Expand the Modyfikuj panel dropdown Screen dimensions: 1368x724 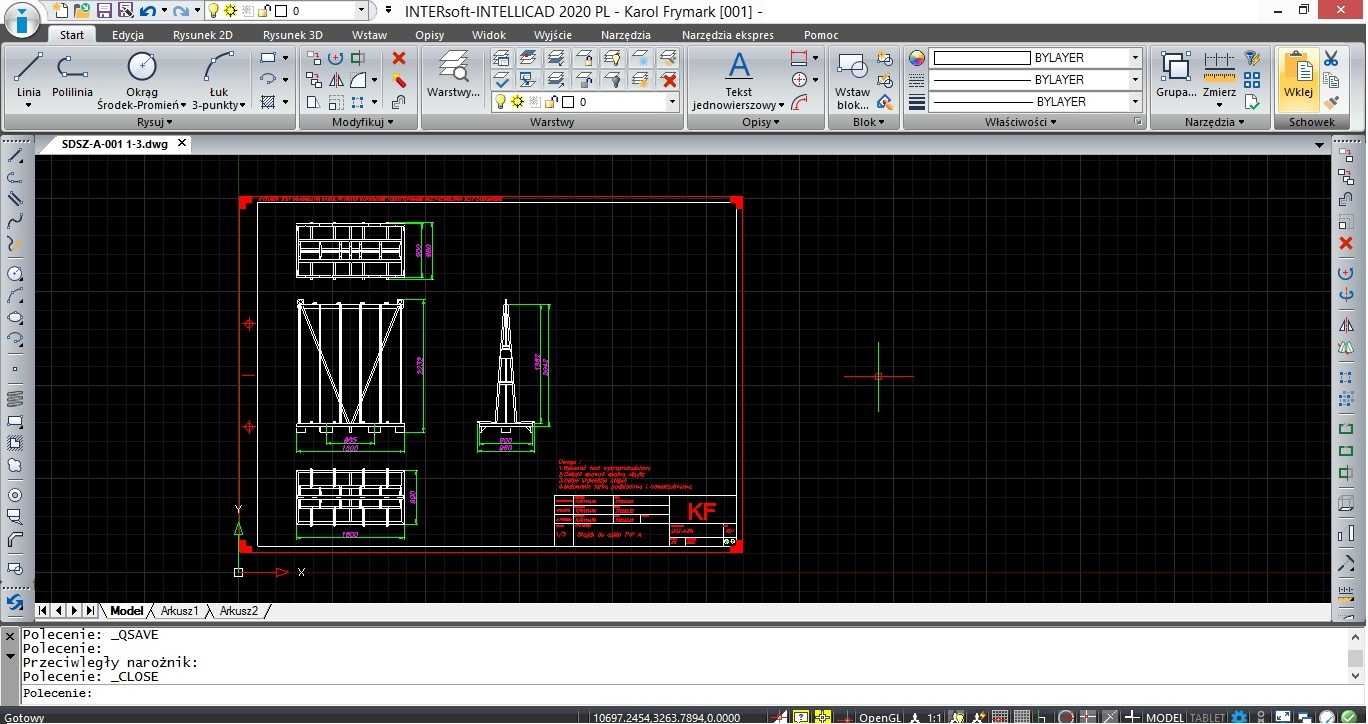(x=361, y=122)
